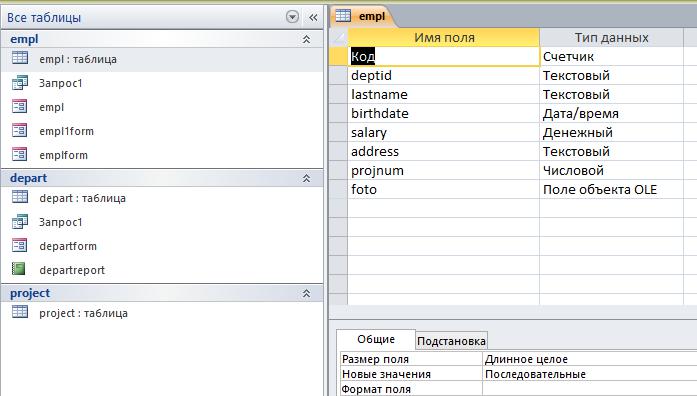This screenshot has width=697, height=396.
Task: Click the Тип данных column header
Action: (x=612, y=37)
